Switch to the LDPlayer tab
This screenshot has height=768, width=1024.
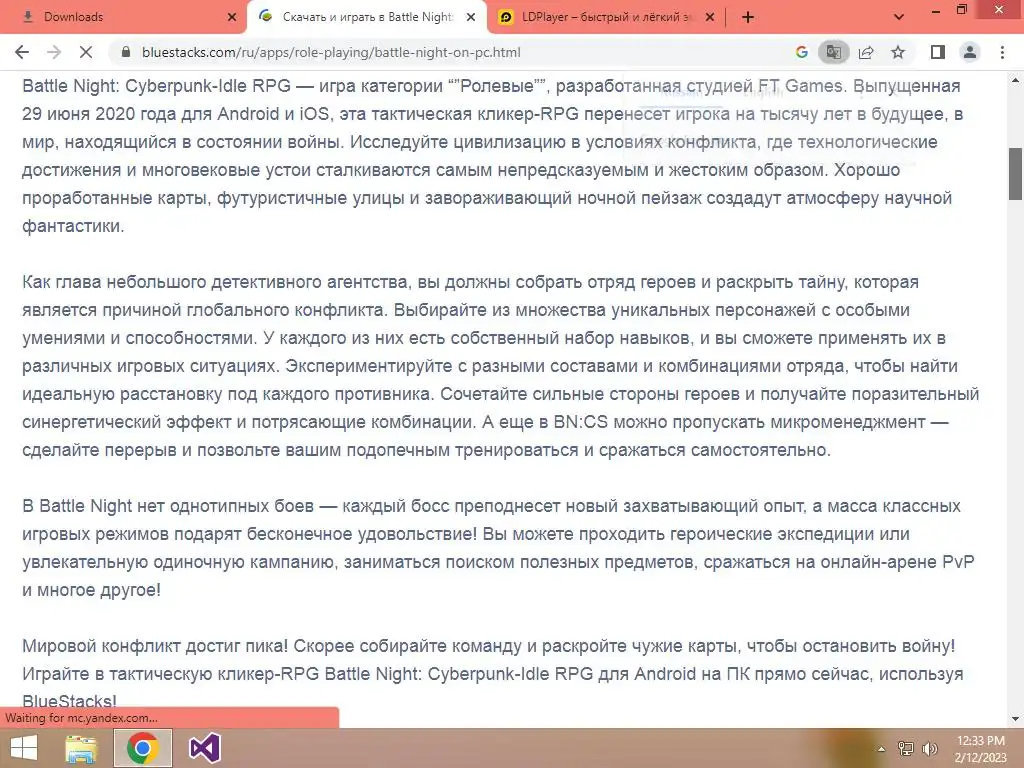click(607, 17)
